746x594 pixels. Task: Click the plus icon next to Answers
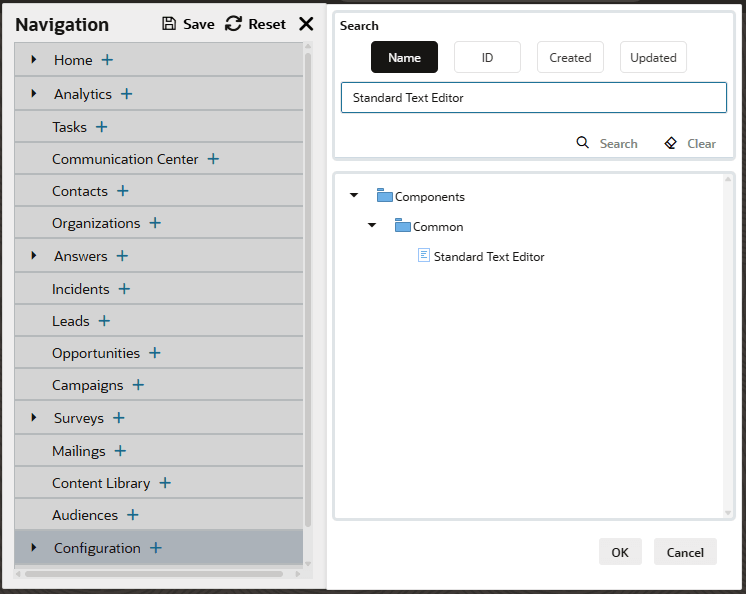coord(122,256)
